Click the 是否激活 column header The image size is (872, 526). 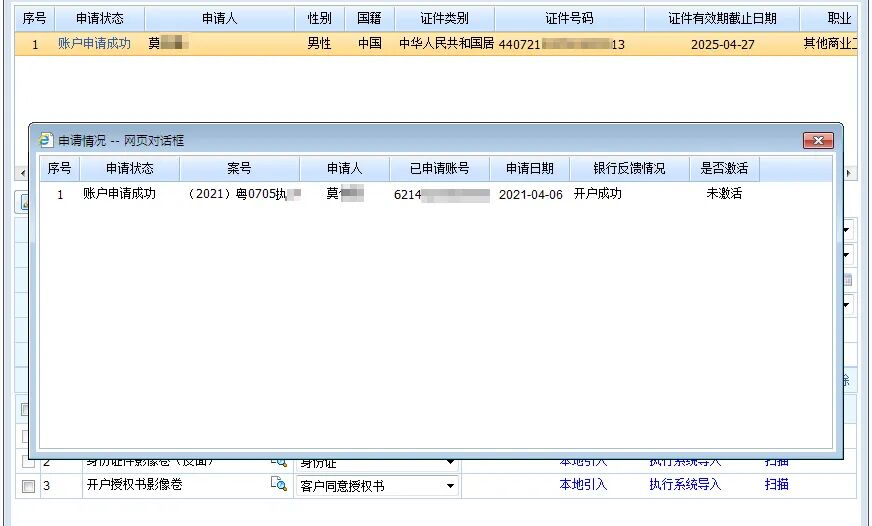[724, 168]
